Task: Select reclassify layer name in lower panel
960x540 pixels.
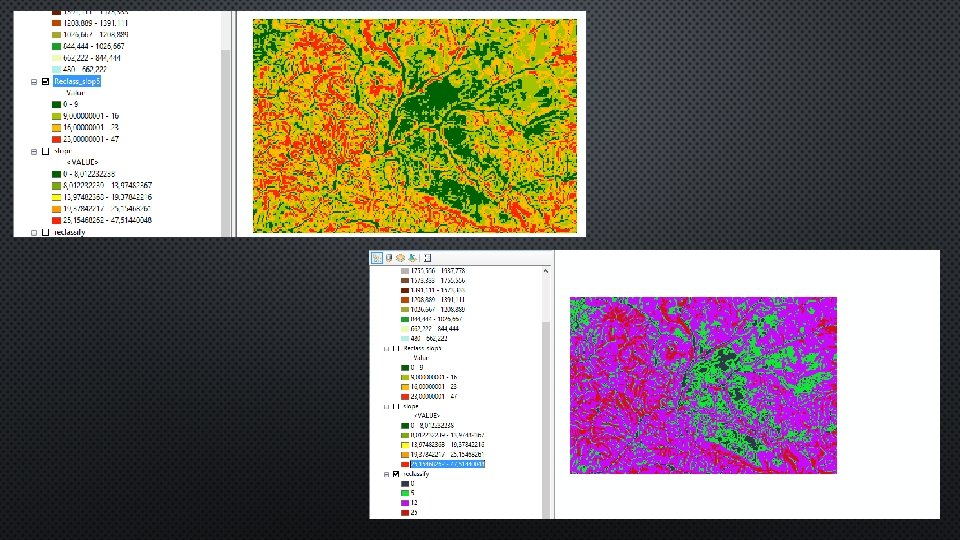Action: click(x=416, y=474)
